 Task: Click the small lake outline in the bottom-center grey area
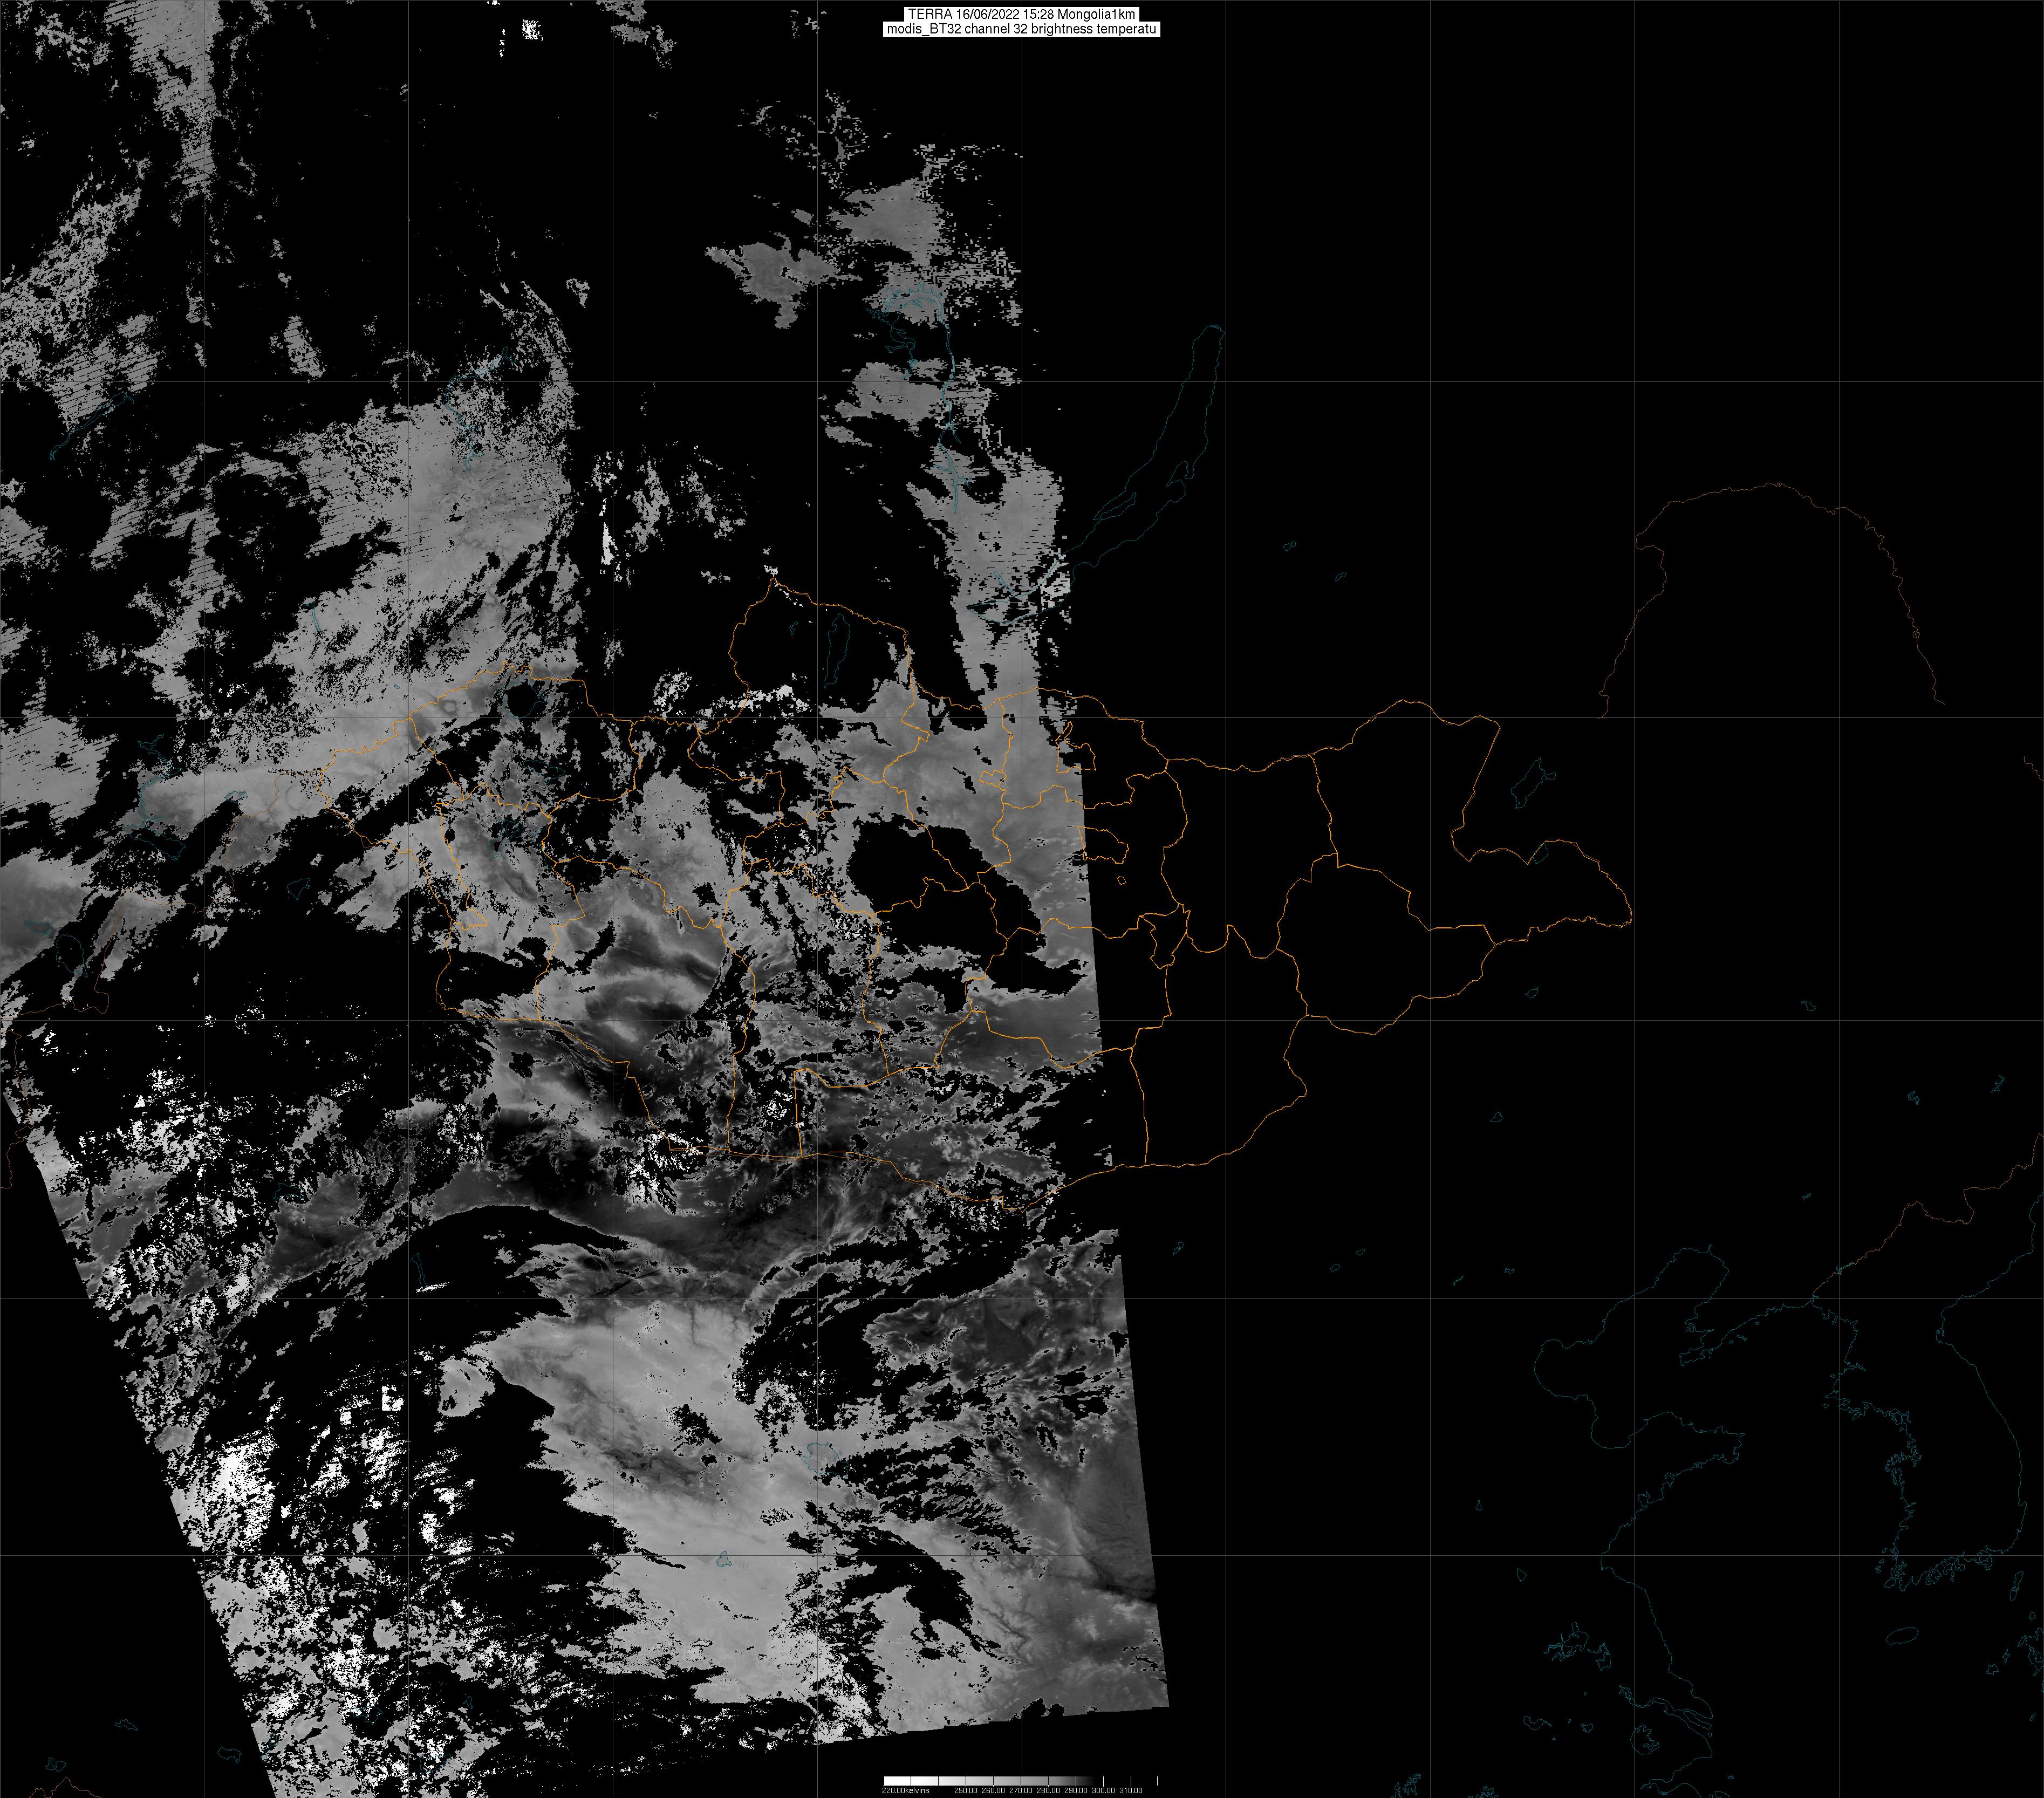point(724,1559)
